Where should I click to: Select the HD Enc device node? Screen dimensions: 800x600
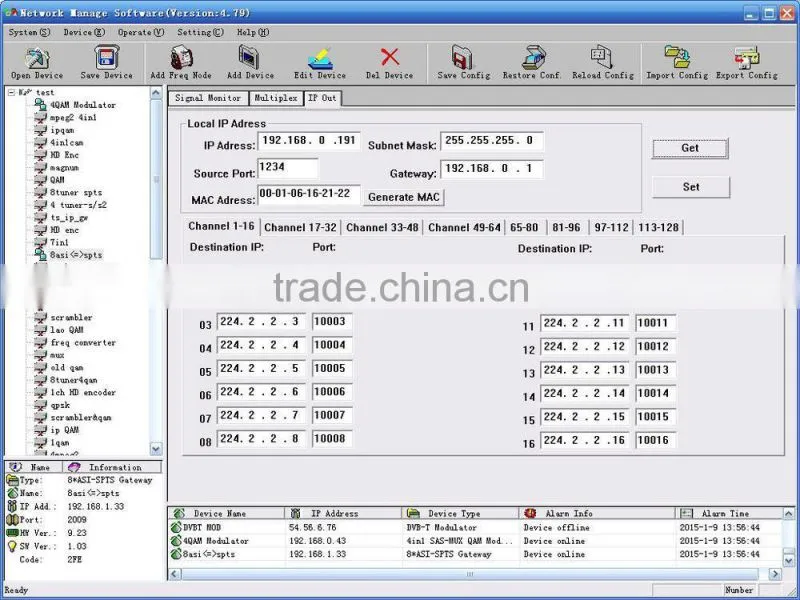click(64, 155)
